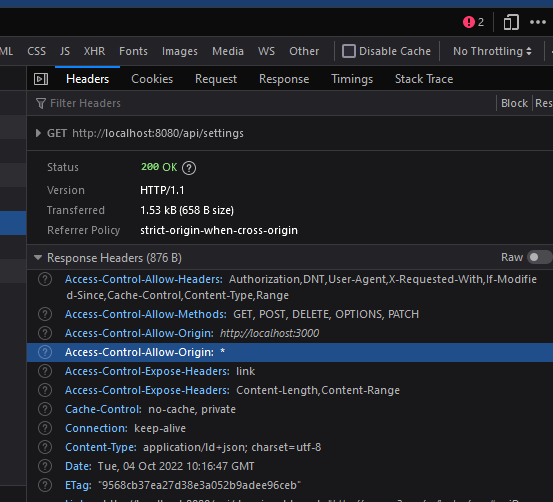The height and width of the screenshot is (502, 553).
Task: Open the Timings tab
Action: [x=352, y=79]
